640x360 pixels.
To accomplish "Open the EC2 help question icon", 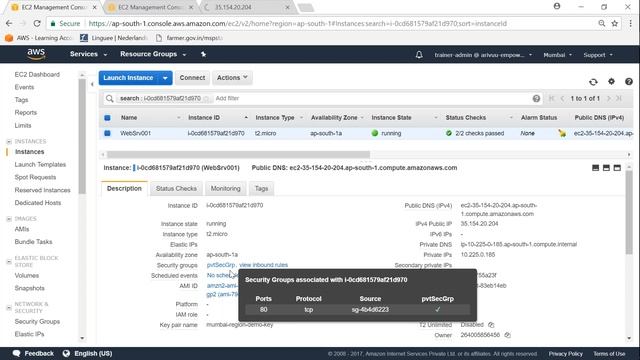I will point(629,82).
